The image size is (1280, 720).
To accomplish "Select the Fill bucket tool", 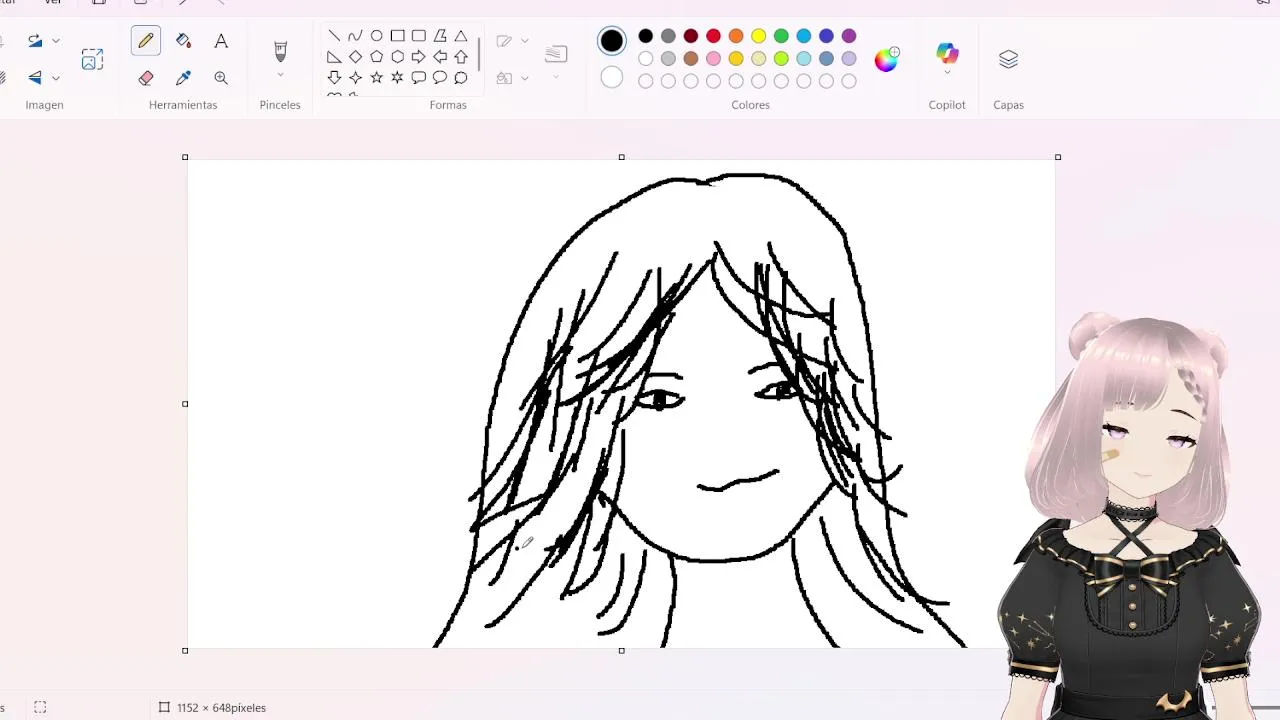I will [183, 41].
